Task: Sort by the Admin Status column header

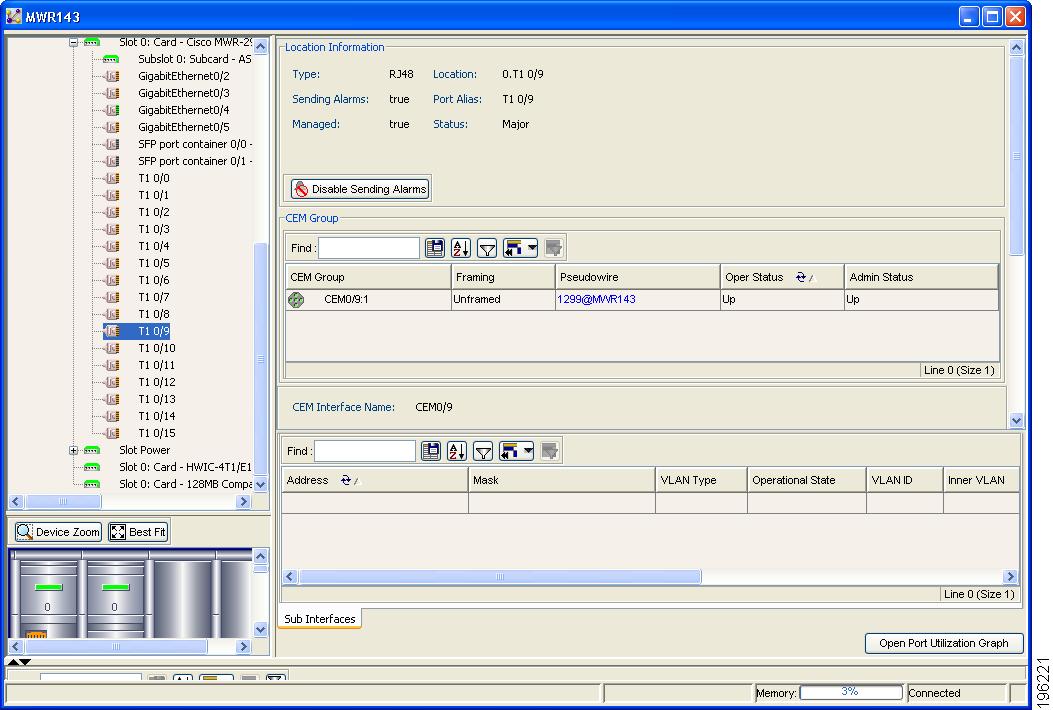Action: pos(921,277)
